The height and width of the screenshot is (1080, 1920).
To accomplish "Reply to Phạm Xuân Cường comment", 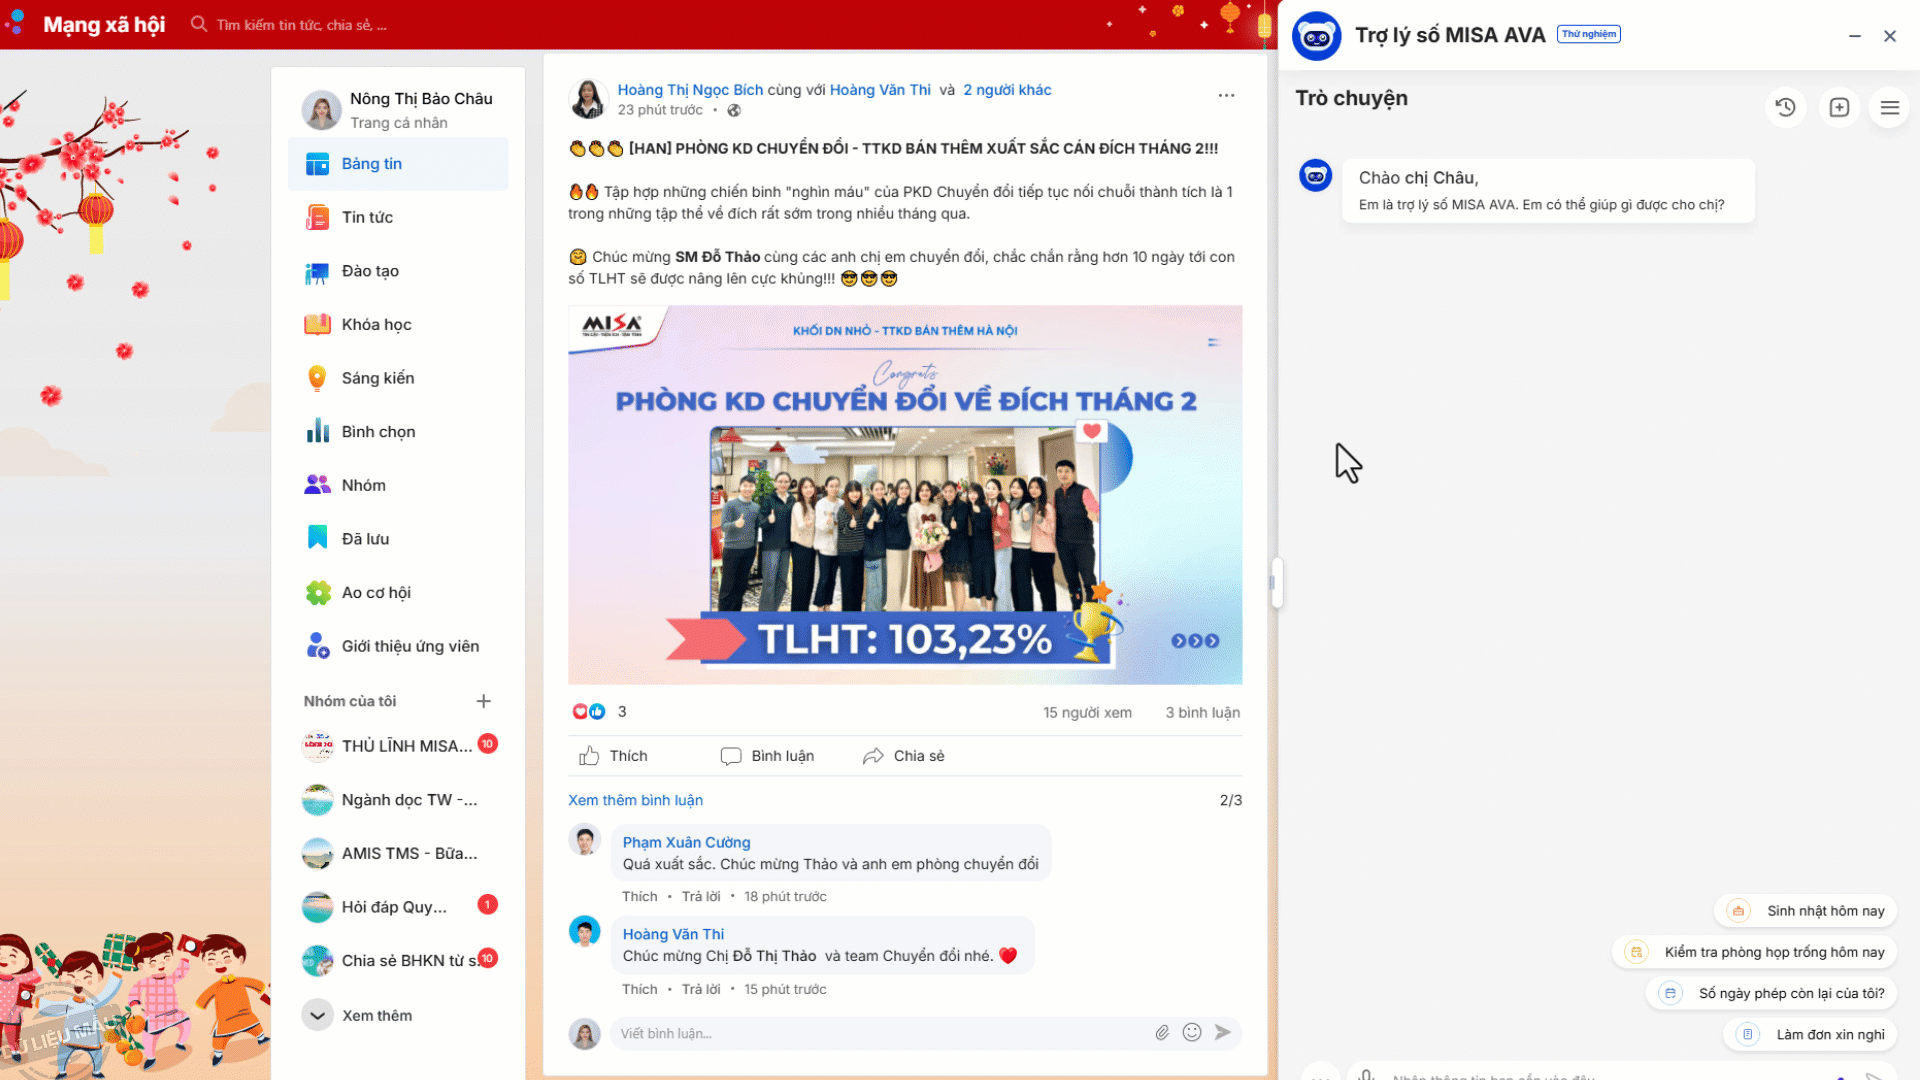I will [700, 897].
